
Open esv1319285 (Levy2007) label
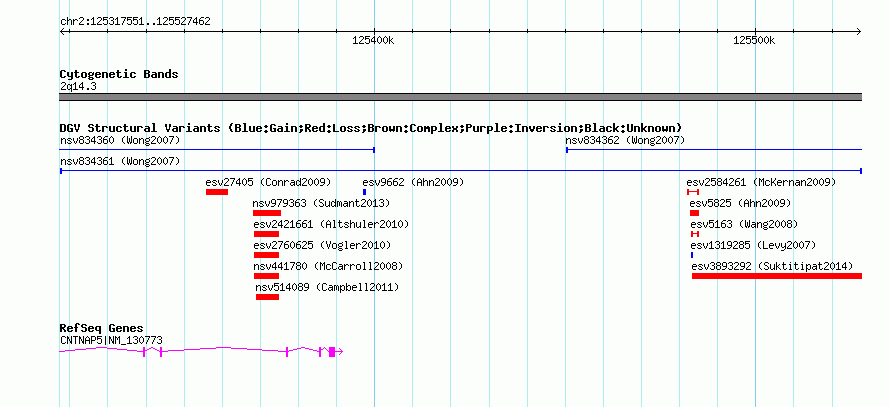coord(753,245)
